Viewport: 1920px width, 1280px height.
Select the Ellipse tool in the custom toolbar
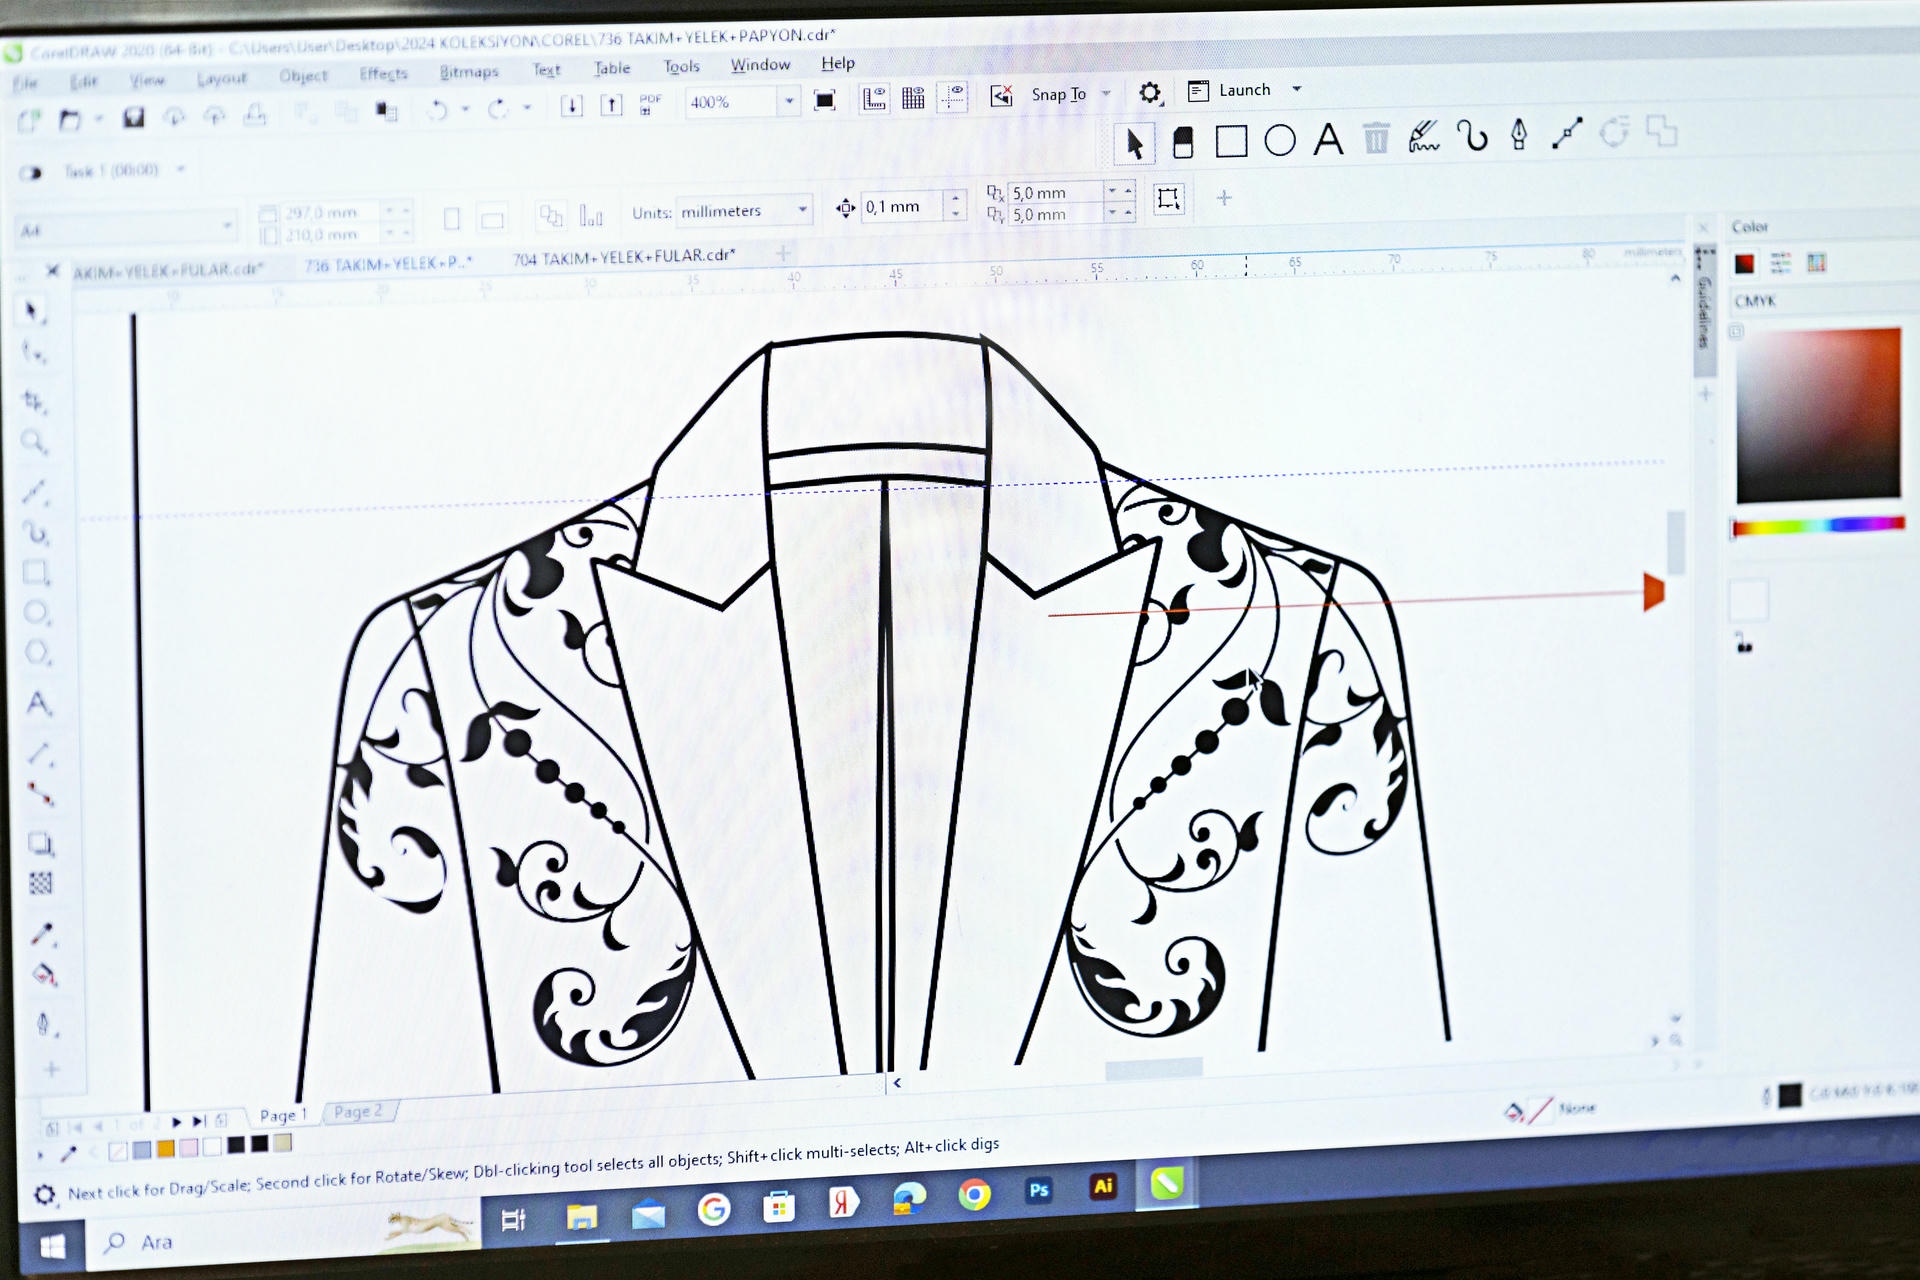coord(1279,141)
